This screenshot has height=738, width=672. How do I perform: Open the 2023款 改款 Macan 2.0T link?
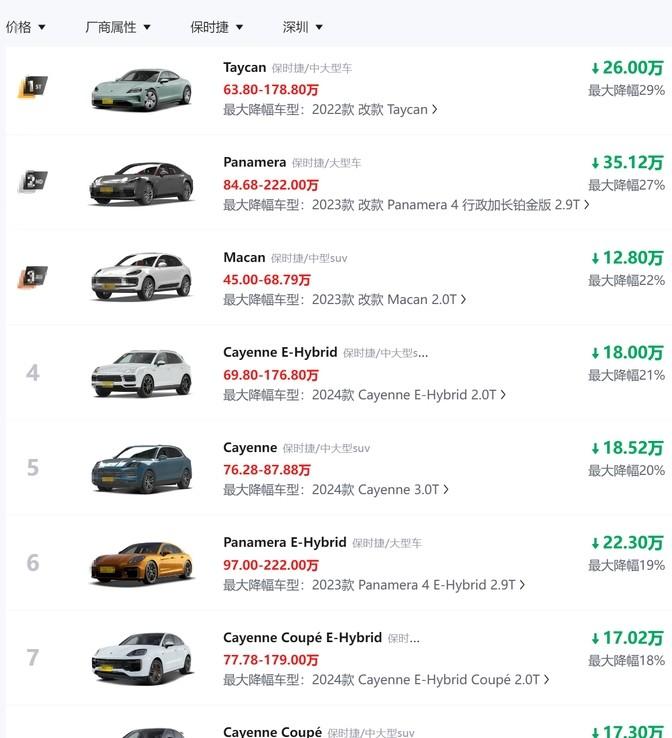click(389, 299)
